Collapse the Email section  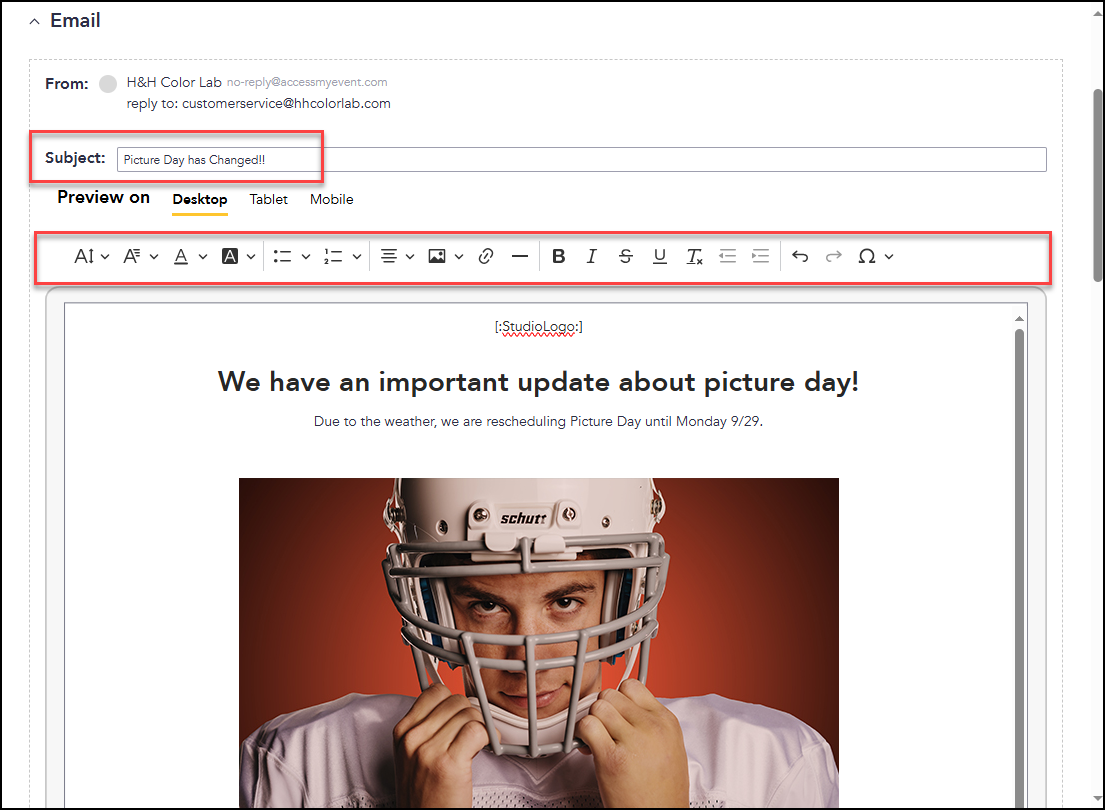[35, 22]
